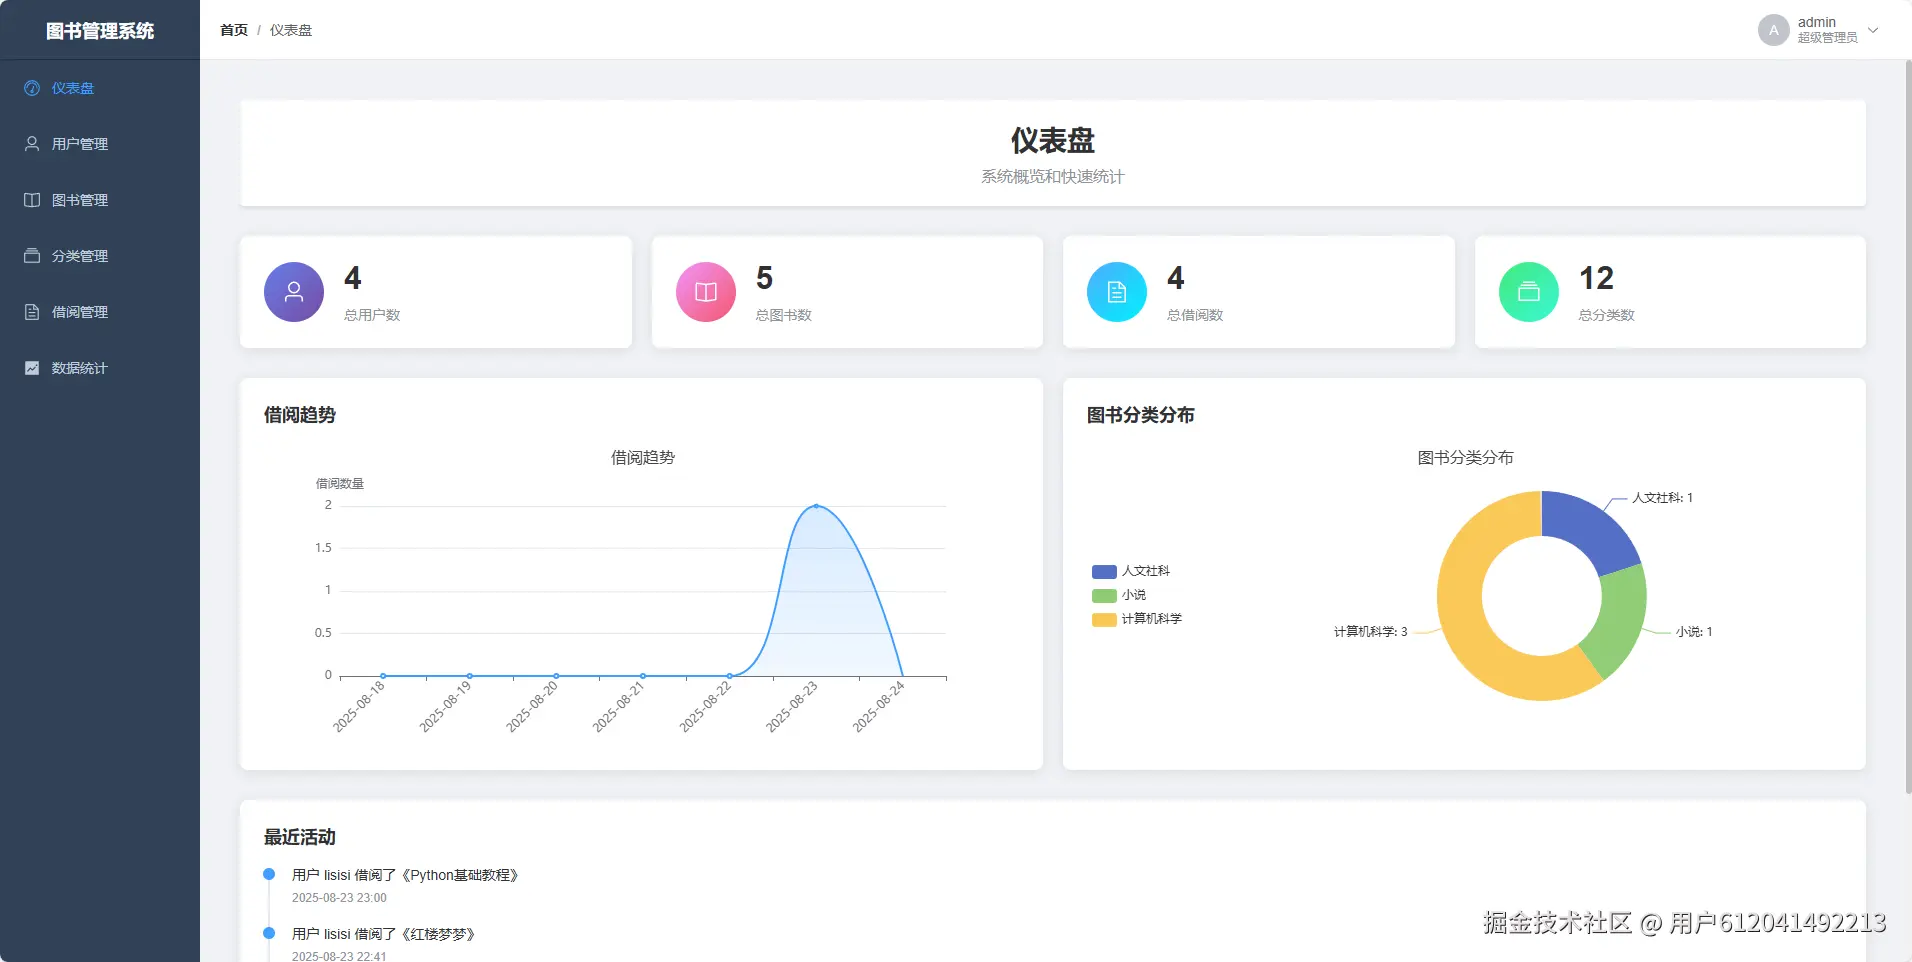1912x962 pixels.
Task: Click the admin avatar circle with letter A
Action: [x=1774, y=30]
